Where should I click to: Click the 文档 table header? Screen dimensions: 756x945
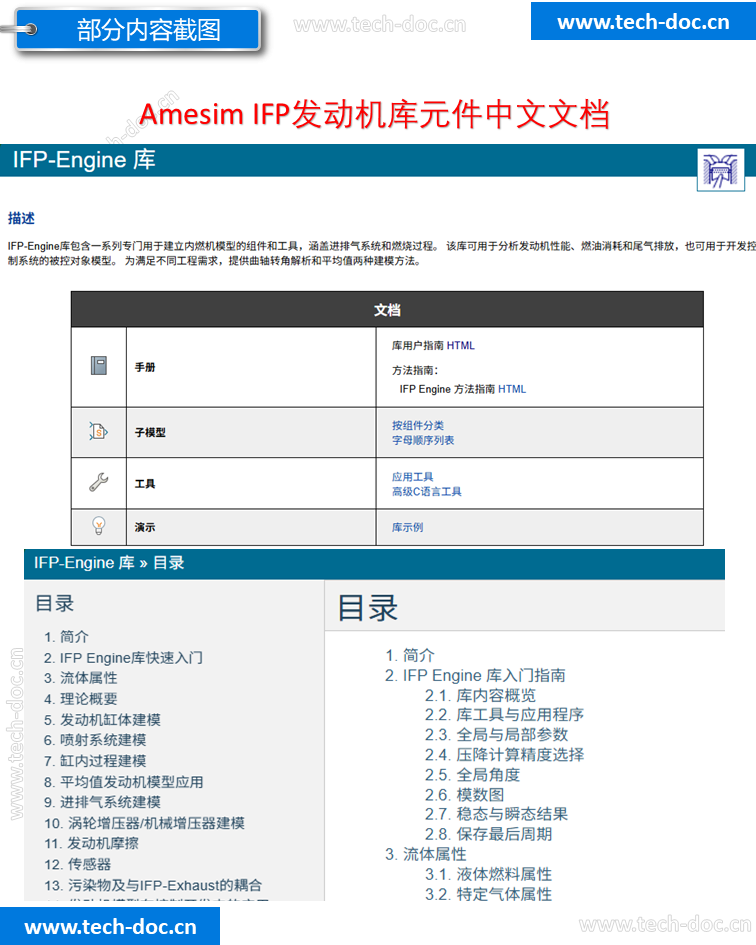point(387,310)
